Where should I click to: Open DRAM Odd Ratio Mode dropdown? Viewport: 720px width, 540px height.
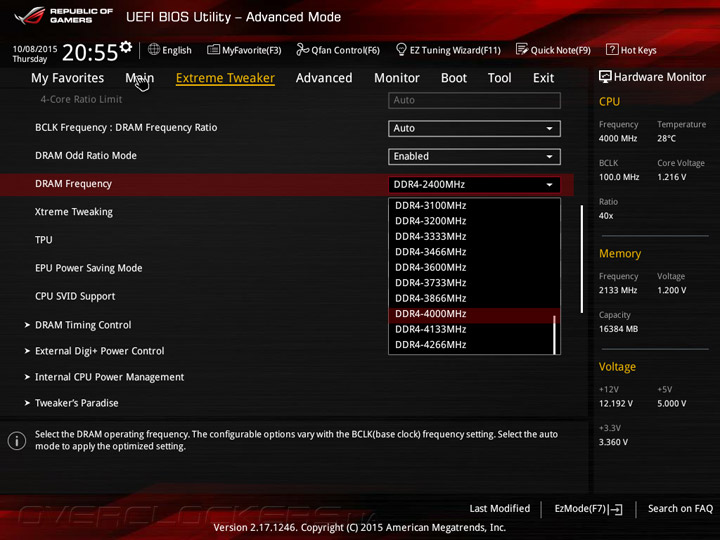tap(474, 157)
